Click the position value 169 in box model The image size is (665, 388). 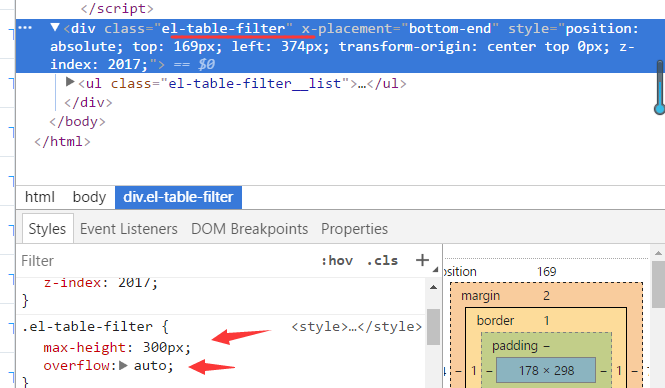click(547, 271)
